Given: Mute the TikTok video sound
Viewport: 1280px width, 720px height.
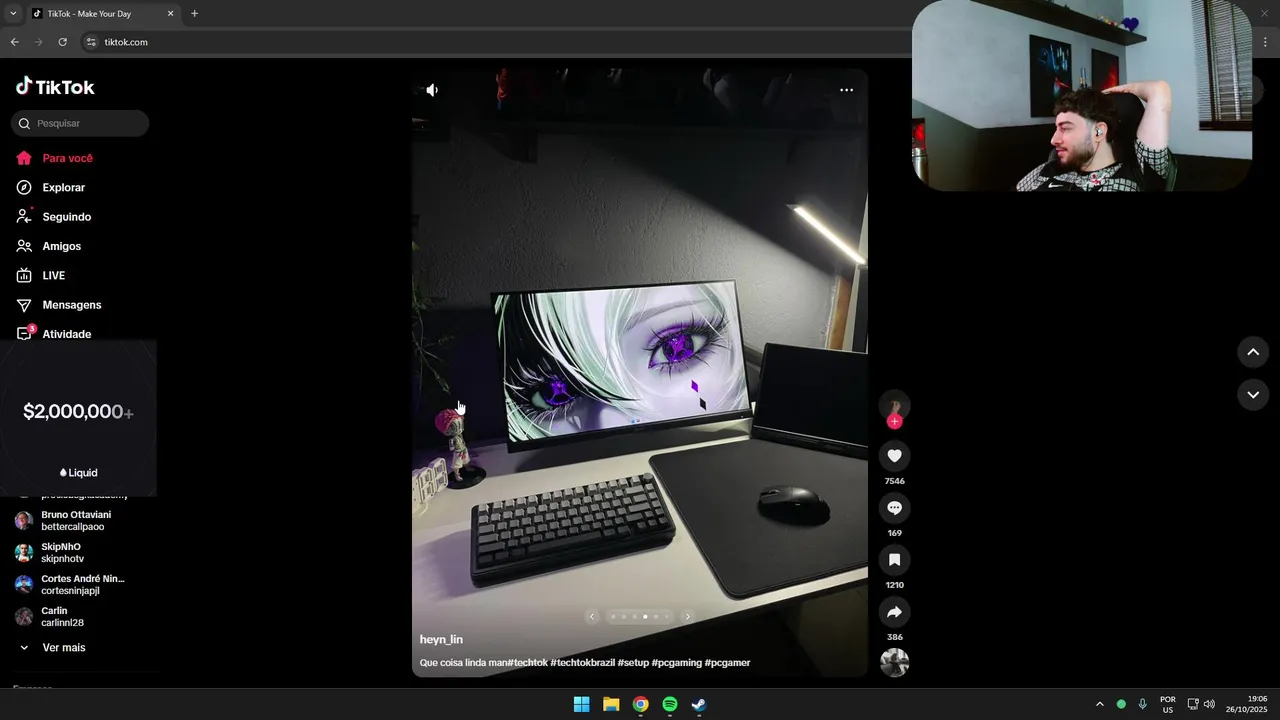Looking at the screenshot, I should point(432,90).
